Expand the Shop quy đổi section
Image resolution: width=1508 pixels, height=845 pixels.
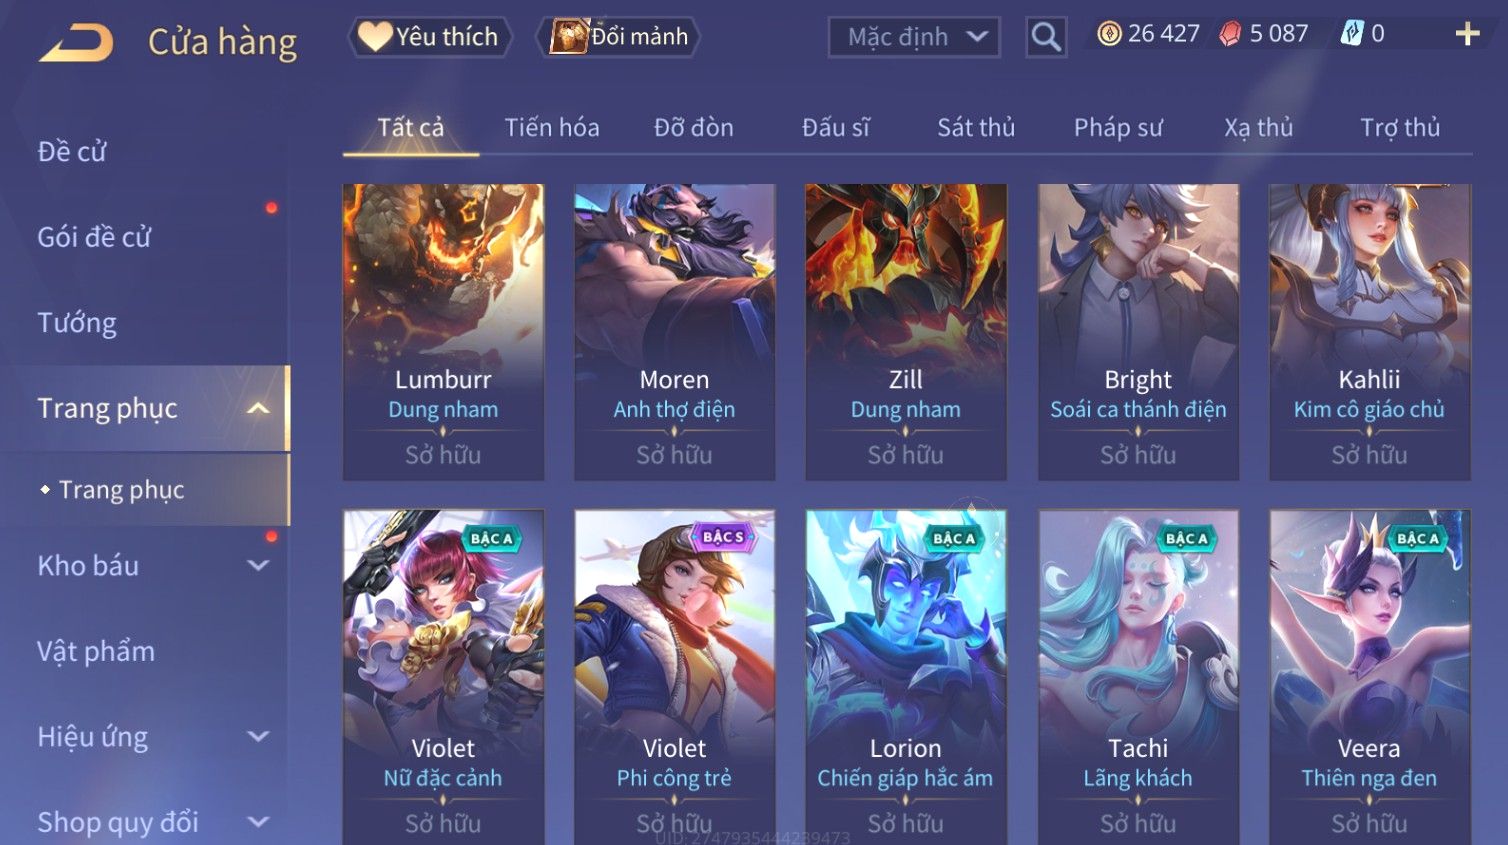point(258,822)
